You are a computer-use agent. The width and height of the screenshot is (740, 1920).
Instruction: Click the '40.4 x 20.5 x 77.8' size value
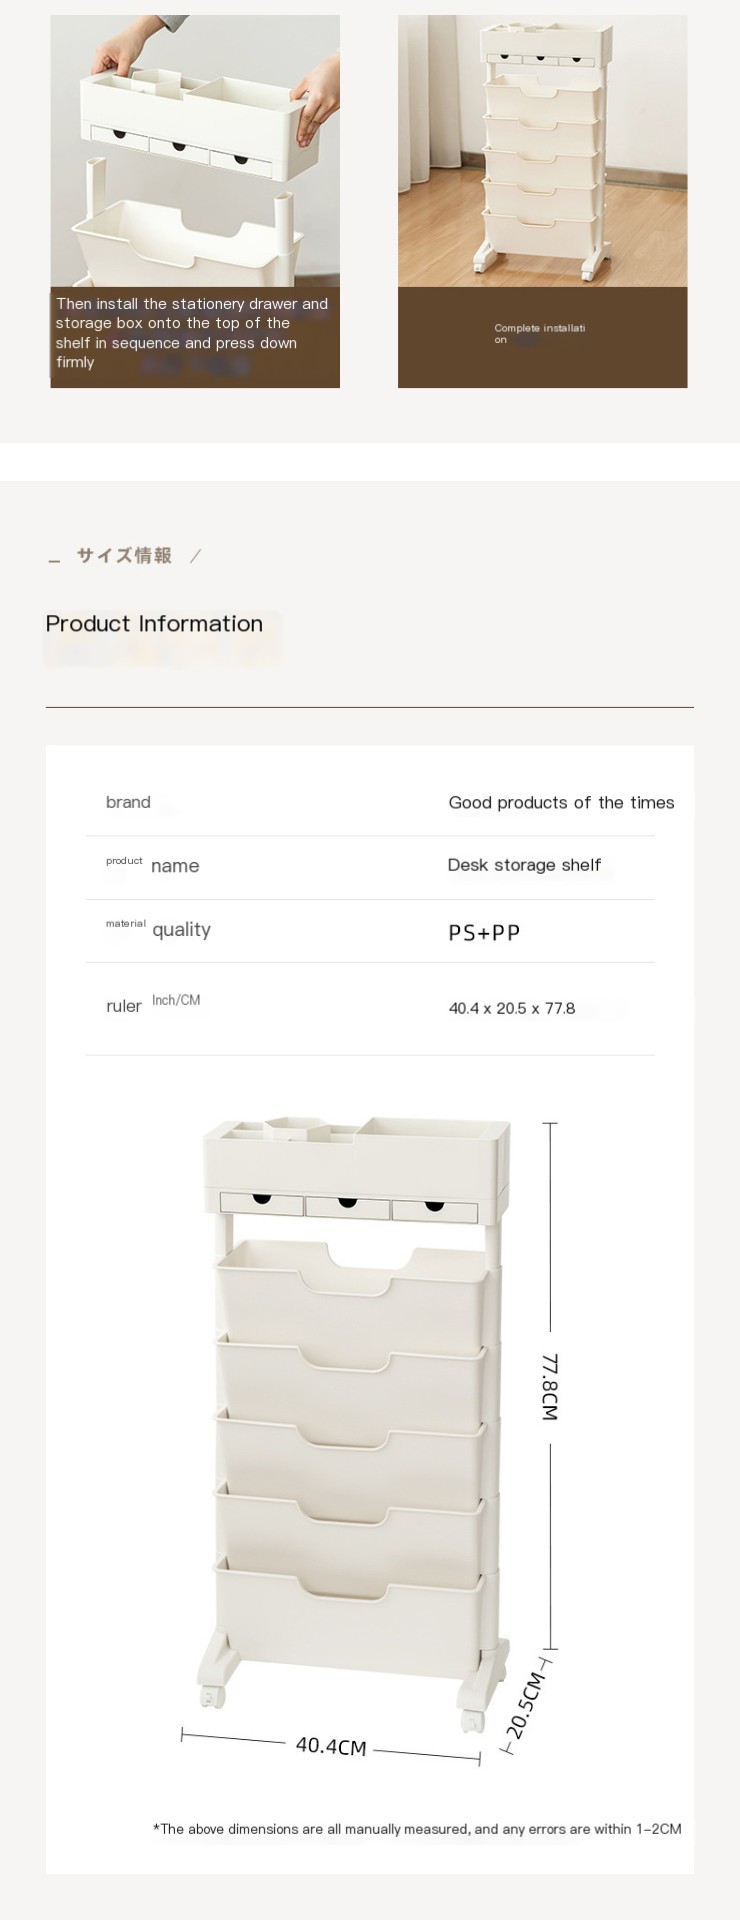pyautogui.click(x=512, y=1008)
